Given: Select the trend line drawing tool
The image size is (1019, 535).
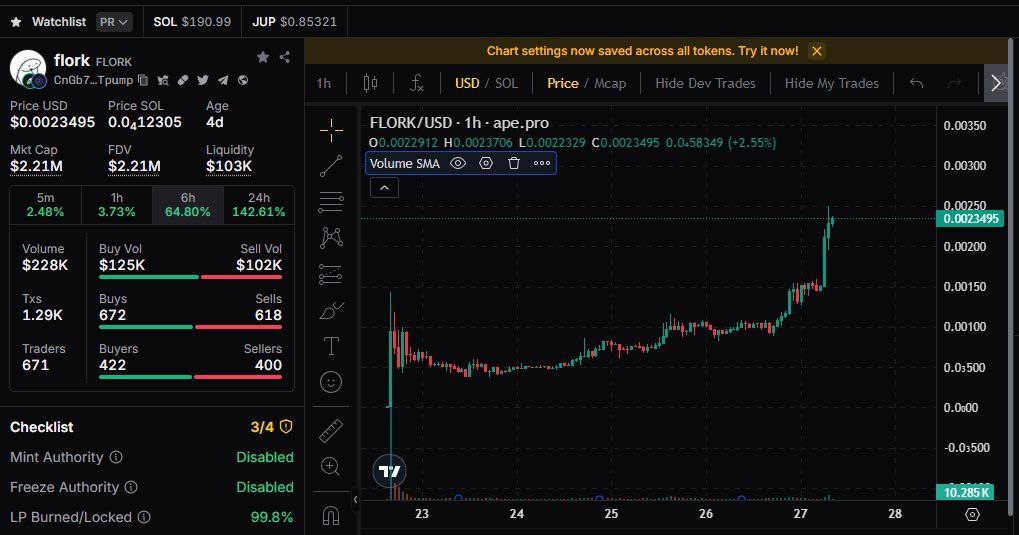Looking at the screenshot, I should coord(331,166).
